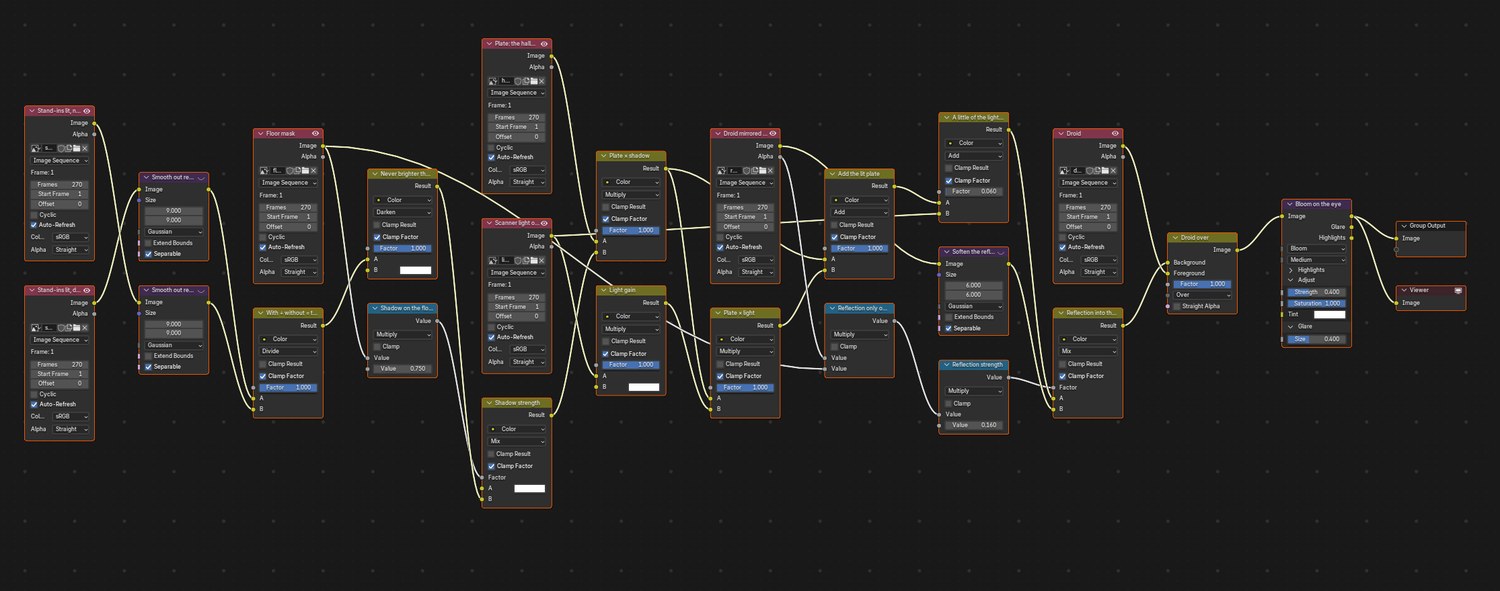1500x591 pixels.
Task: Open Medium quality dropdown in Bloom node
Action: coord(1317,260)
